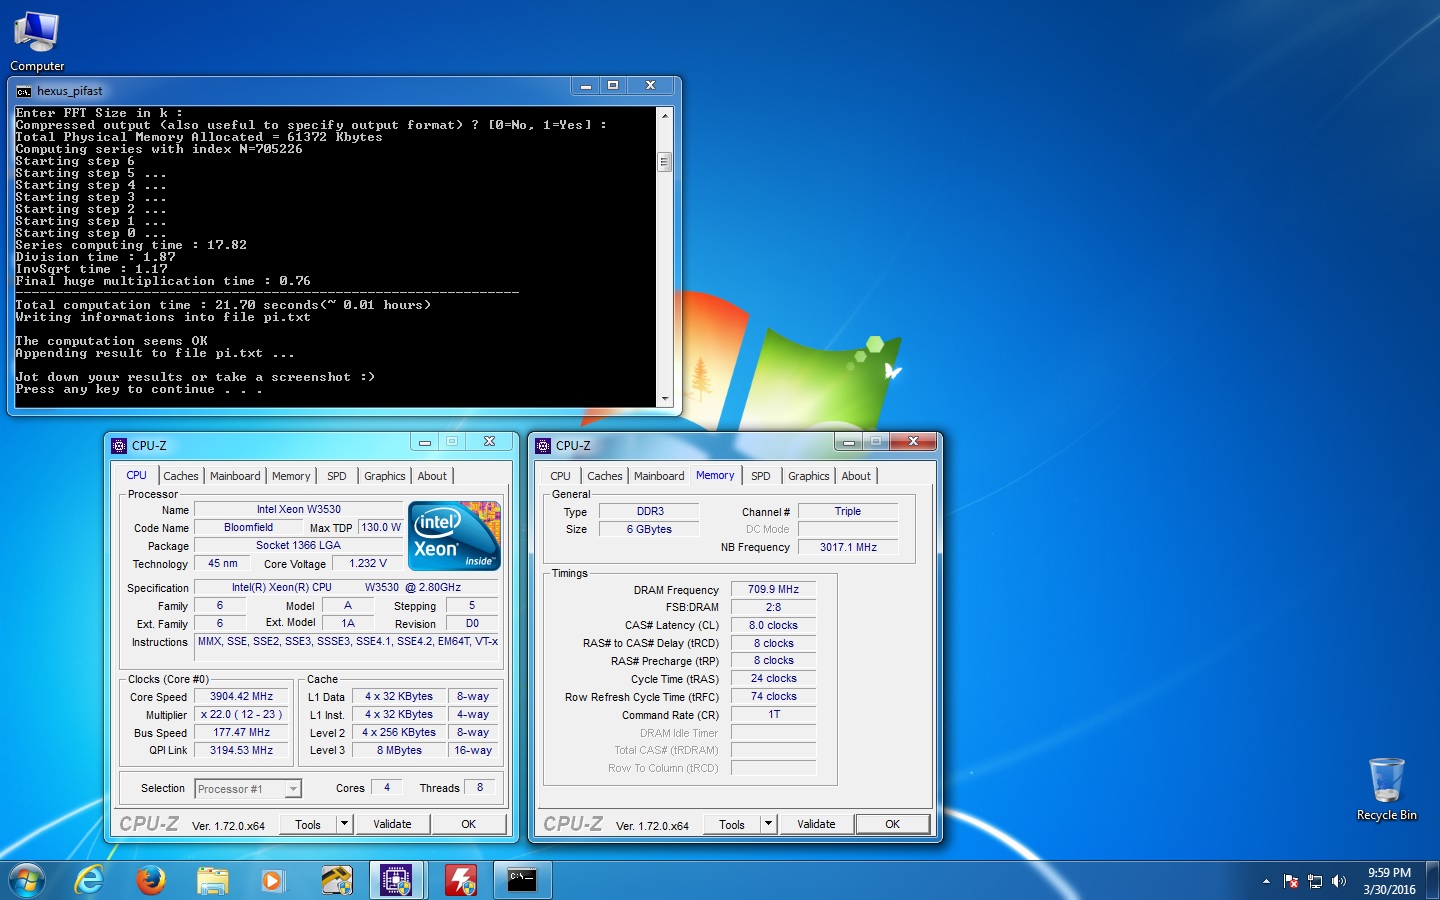The width and height of the screenshot is (1440, 900).
Task: Open SPD tab in right CPU-Z window
Action: click(x=761, y=476)
